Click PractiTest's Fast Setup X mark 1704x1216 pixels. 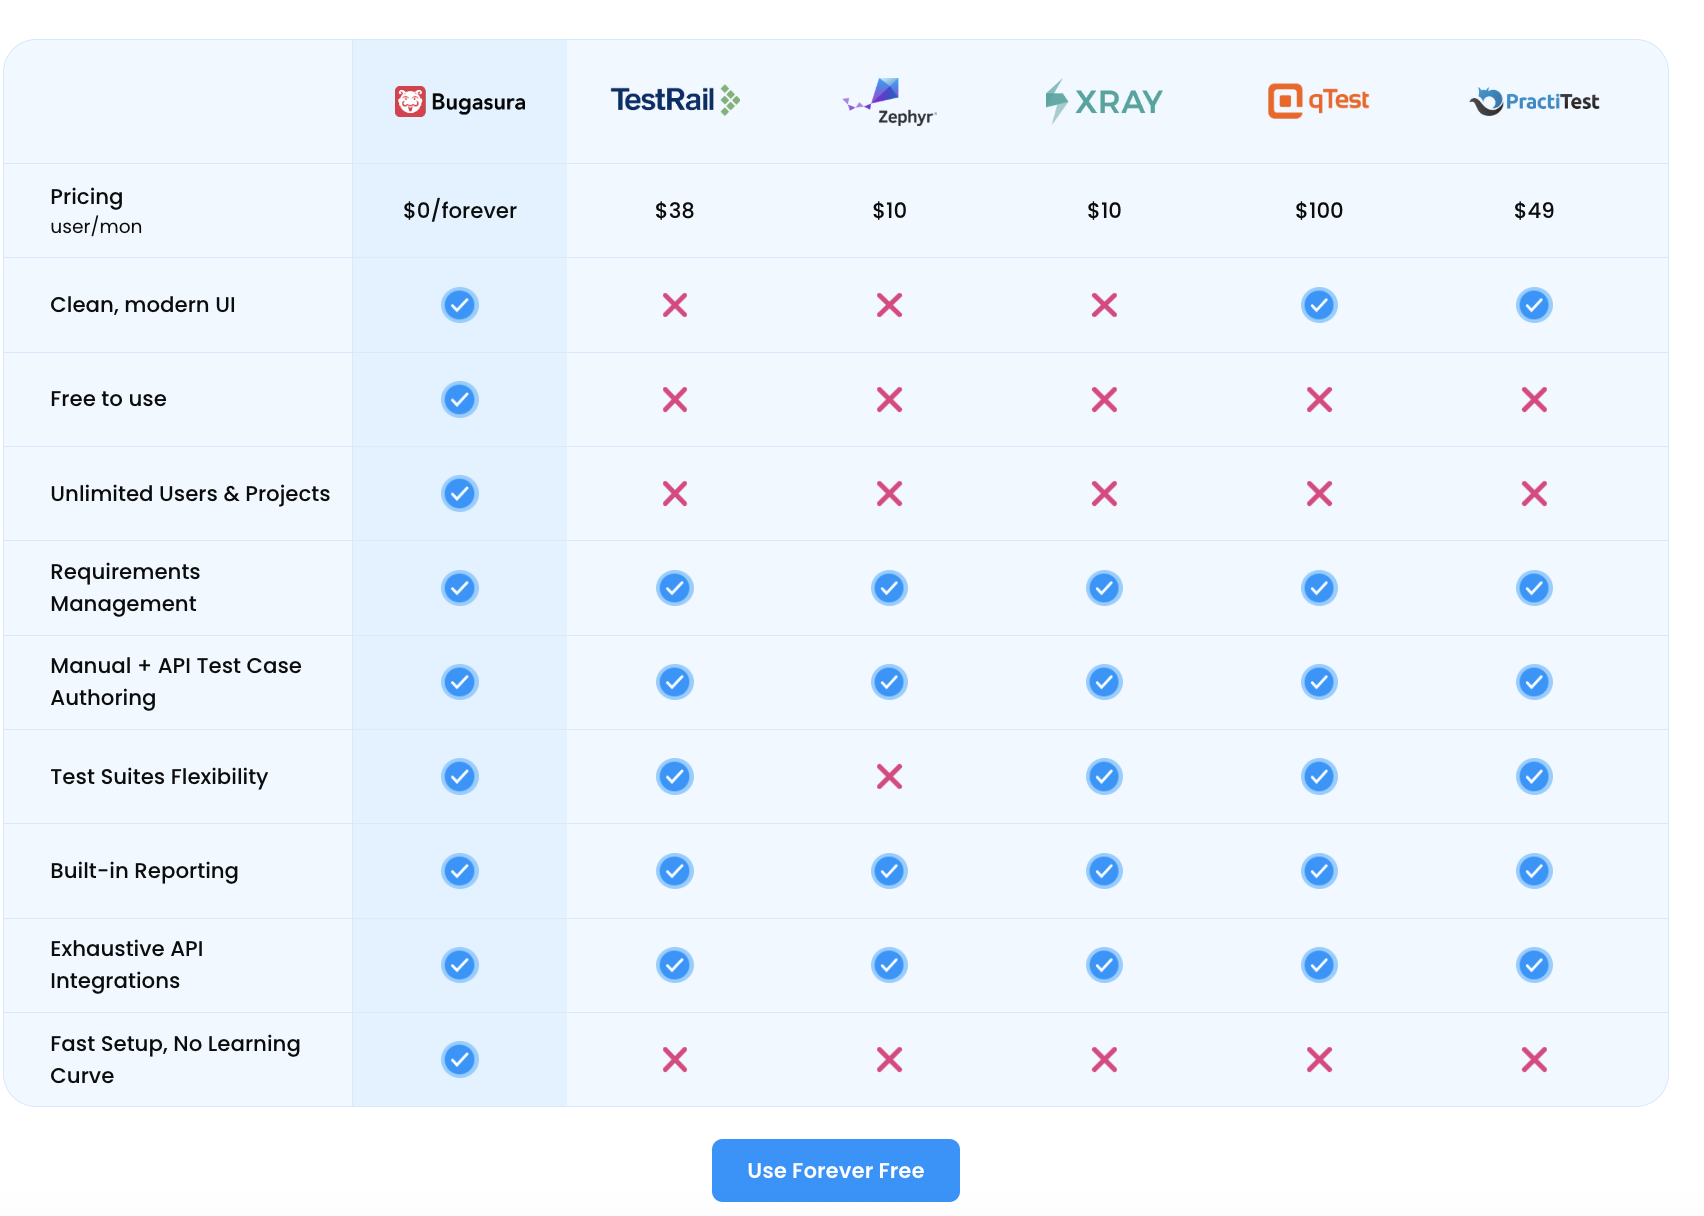pyautogui.click(x=1534, y=1060)
